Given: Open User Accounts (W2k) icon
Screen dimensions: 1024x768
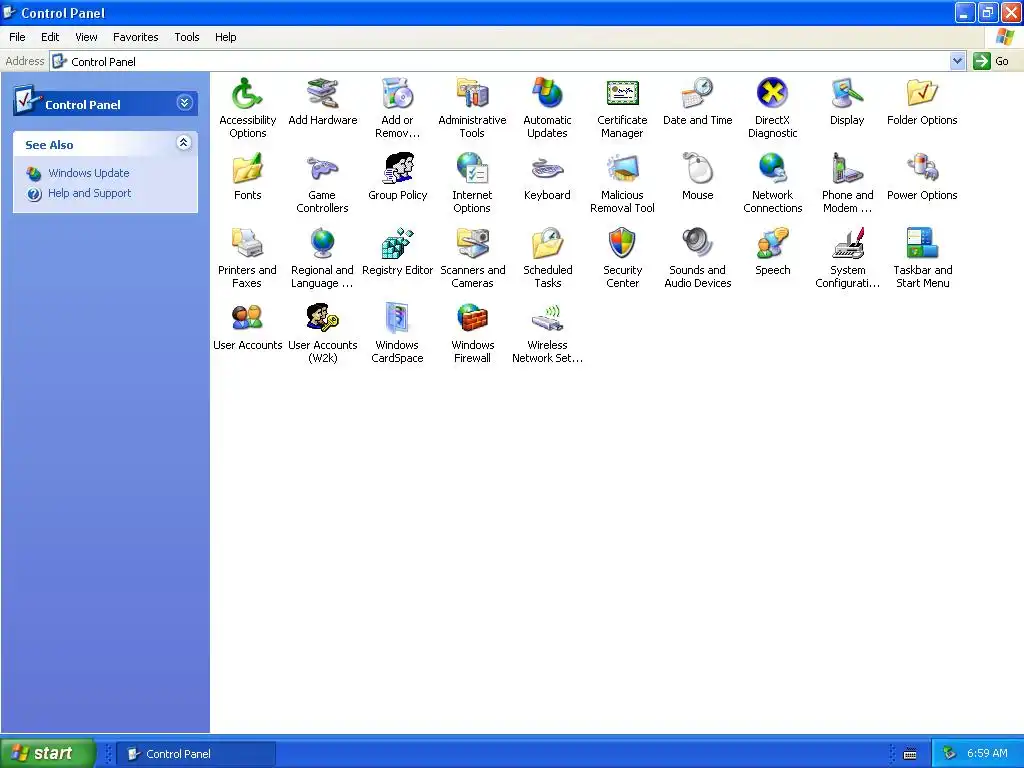Looking at the screenshot, I should [323, 333].
